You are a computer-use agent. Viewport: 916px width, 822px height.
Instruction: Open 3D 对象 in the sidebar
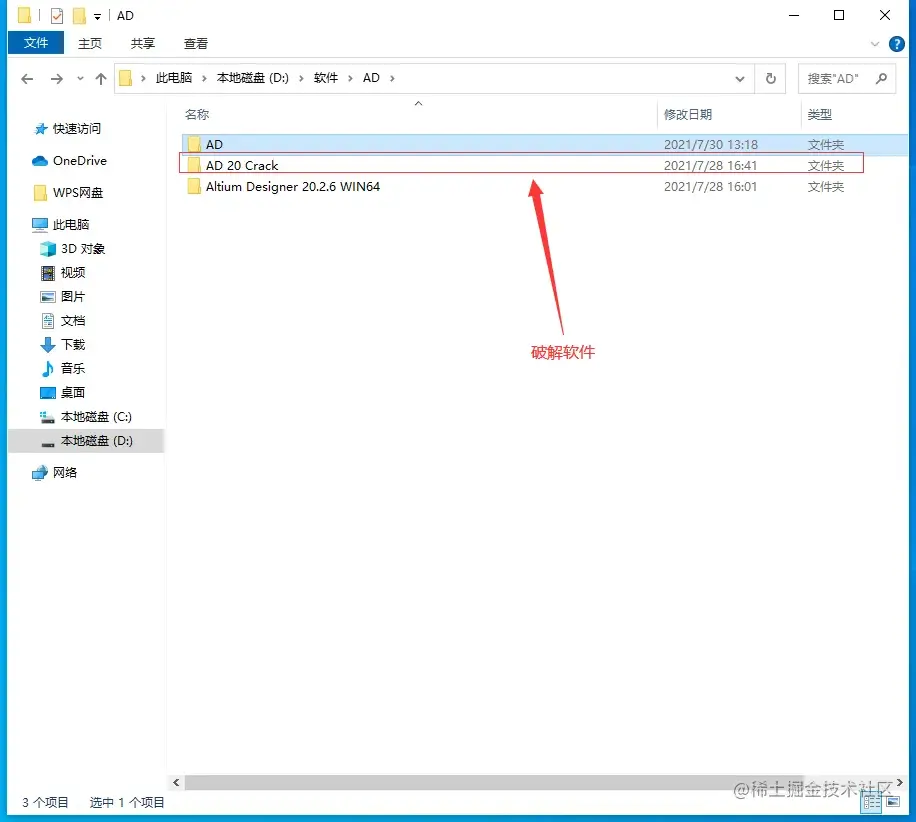(83, 249)
